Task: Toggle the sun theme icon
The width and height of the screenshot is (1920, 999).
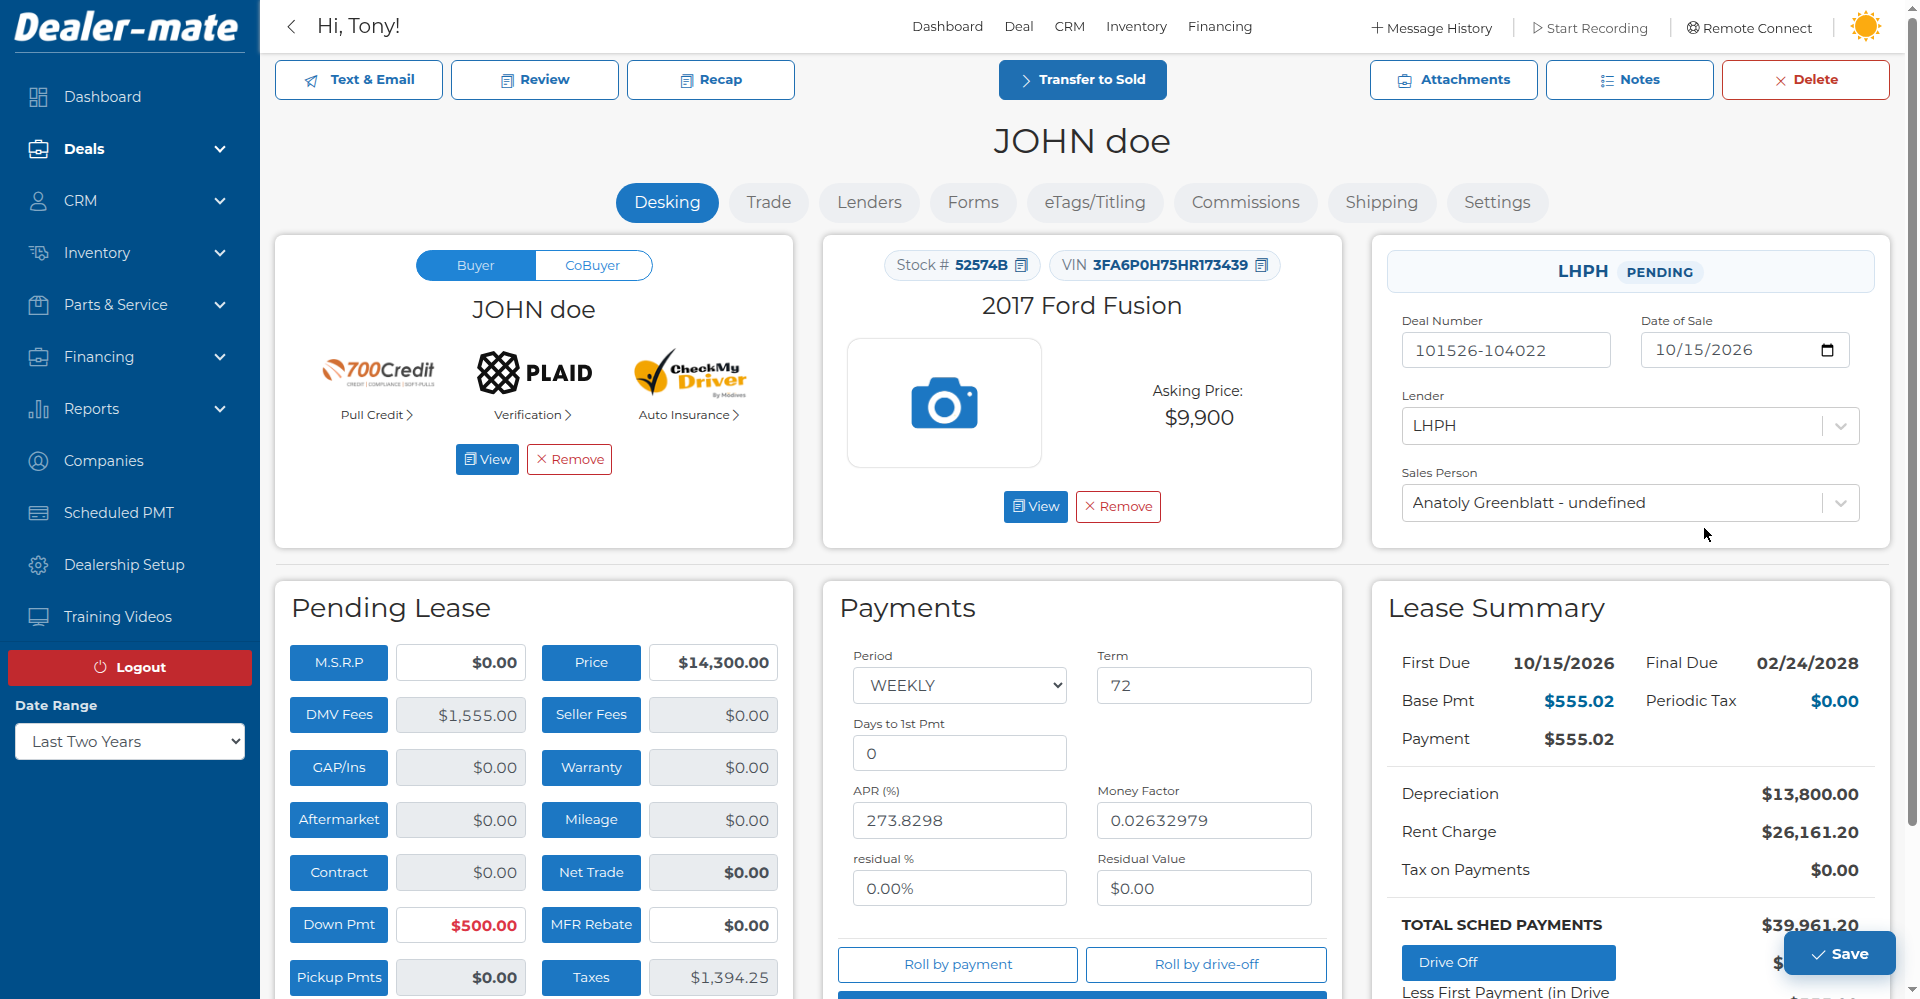Action: click(1865, 27)
